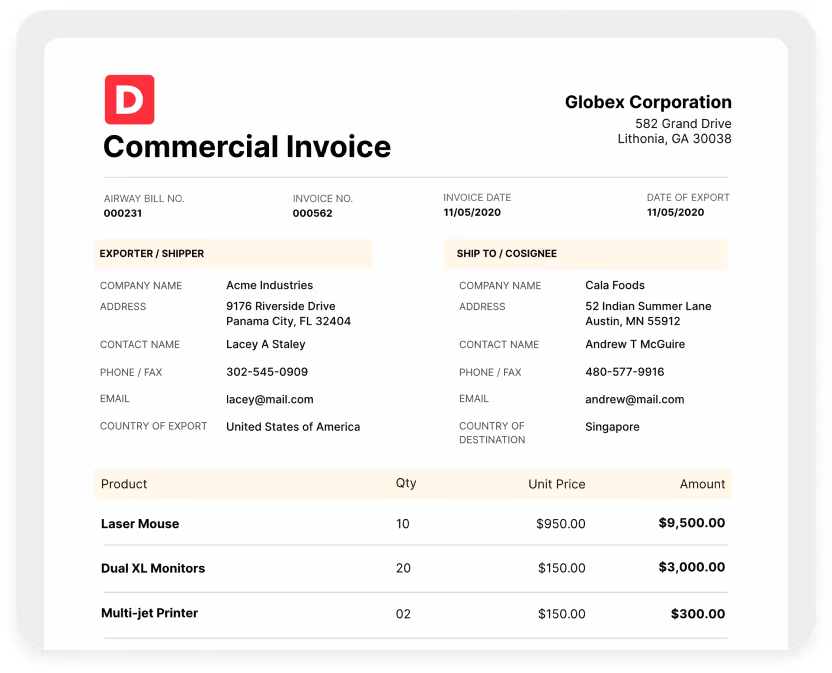The width and height of the screenshot is (832, 673).
Task: Click the AIRWAY BILL NO. label
Action: (x=144, y=199)
